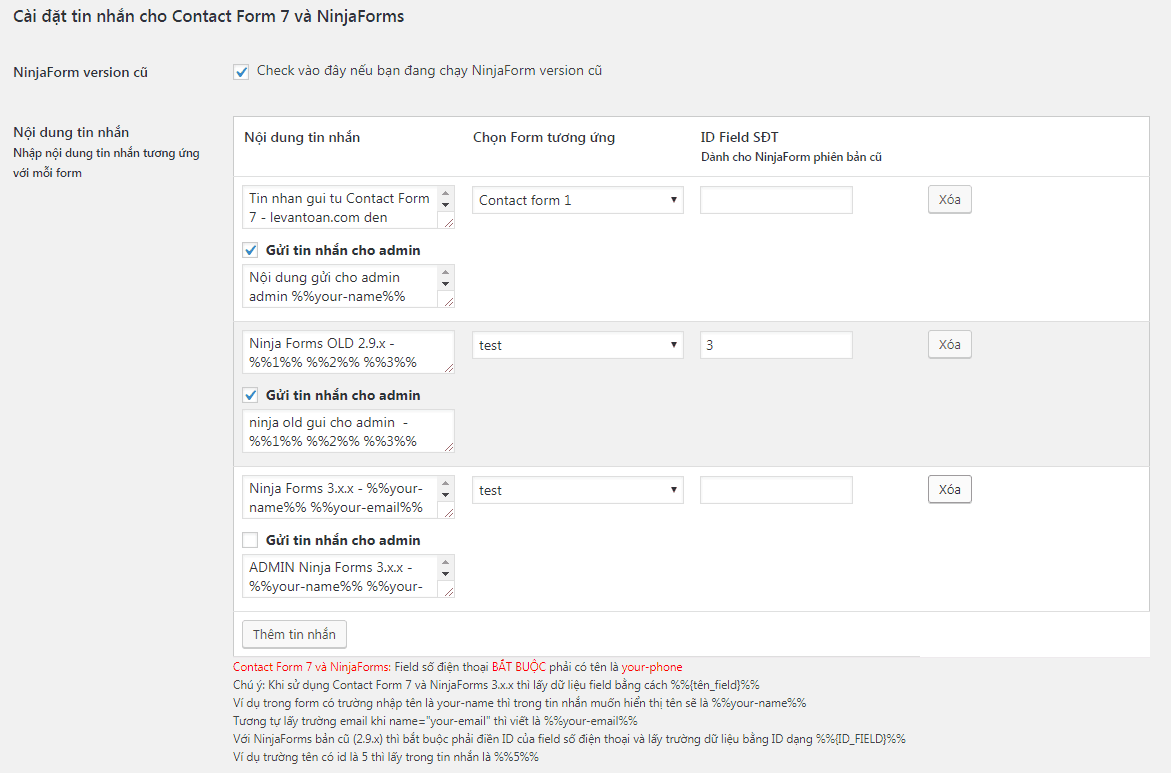
Task: Click Xóa on the Ninja Forms OLD 2.9.x row
Action: pyautogui.click(x=948, y=344)
